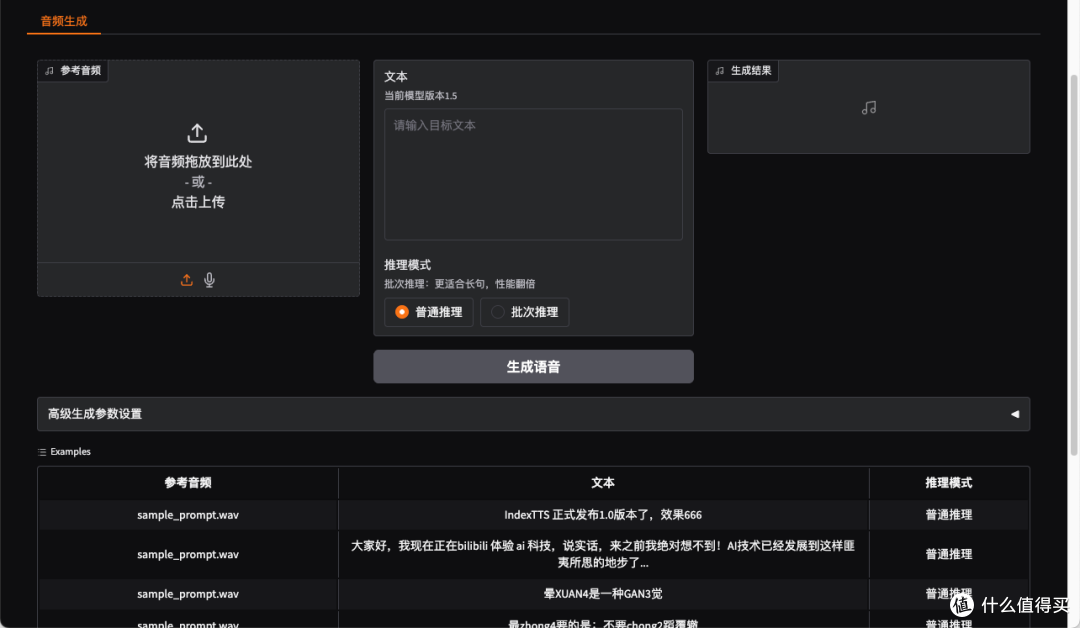Click inside the target text input field
The image size is (1080, 628).
click(533, 173)
